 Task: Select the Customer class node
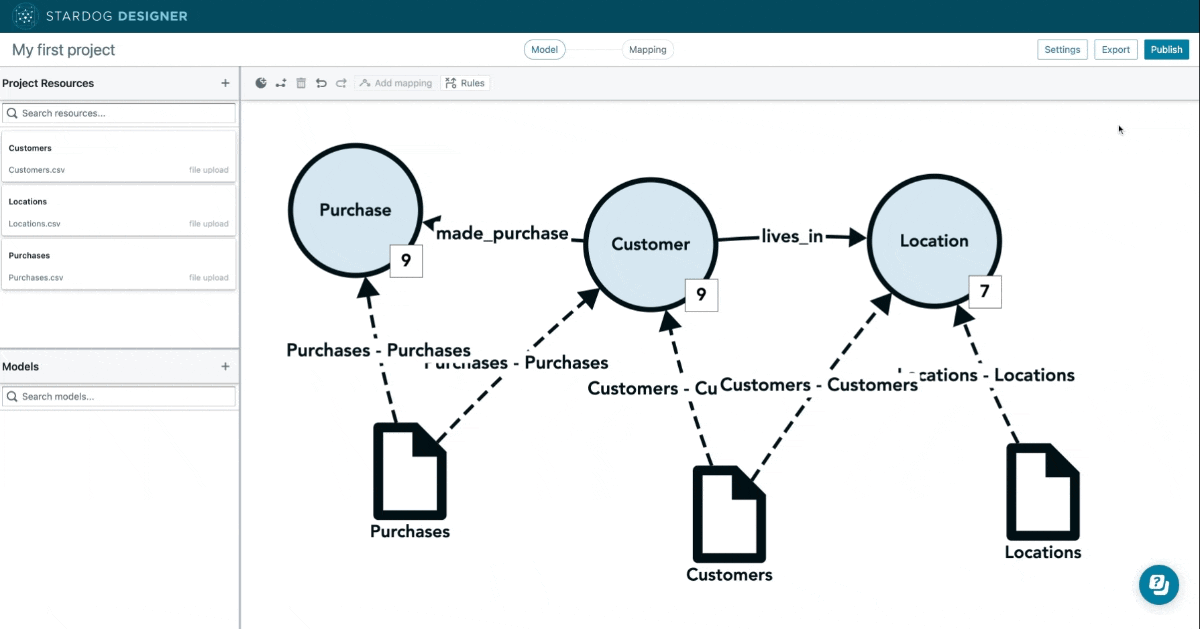point(650,244)
